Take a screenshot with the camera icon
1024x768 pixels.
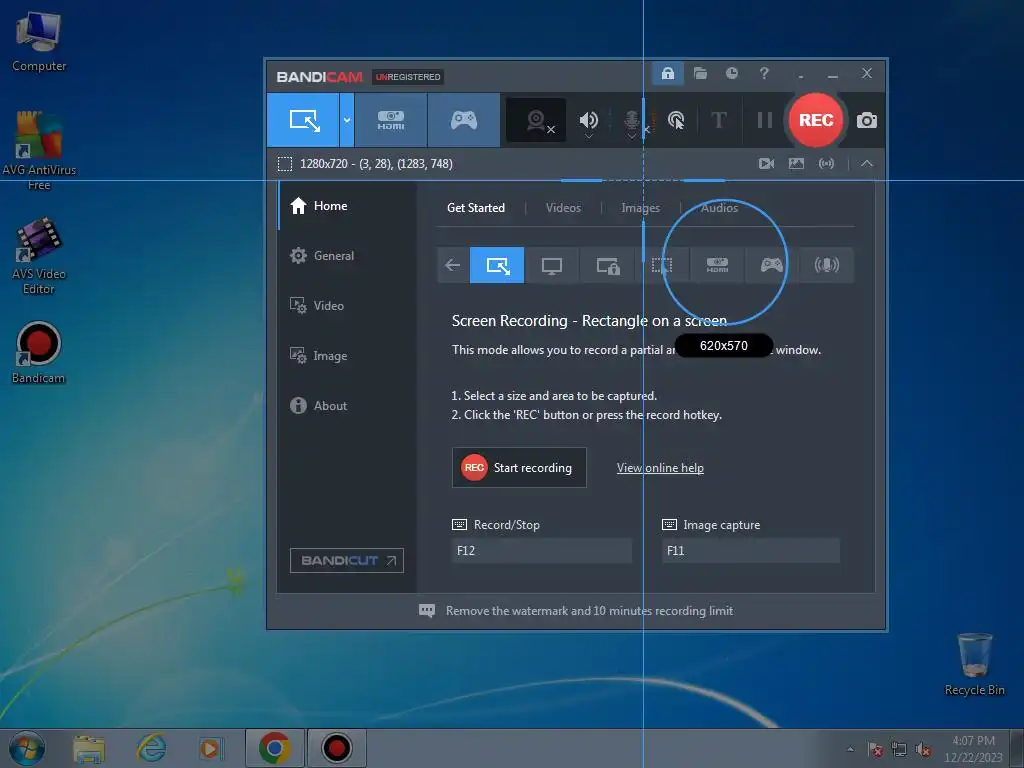click(867, 120)
